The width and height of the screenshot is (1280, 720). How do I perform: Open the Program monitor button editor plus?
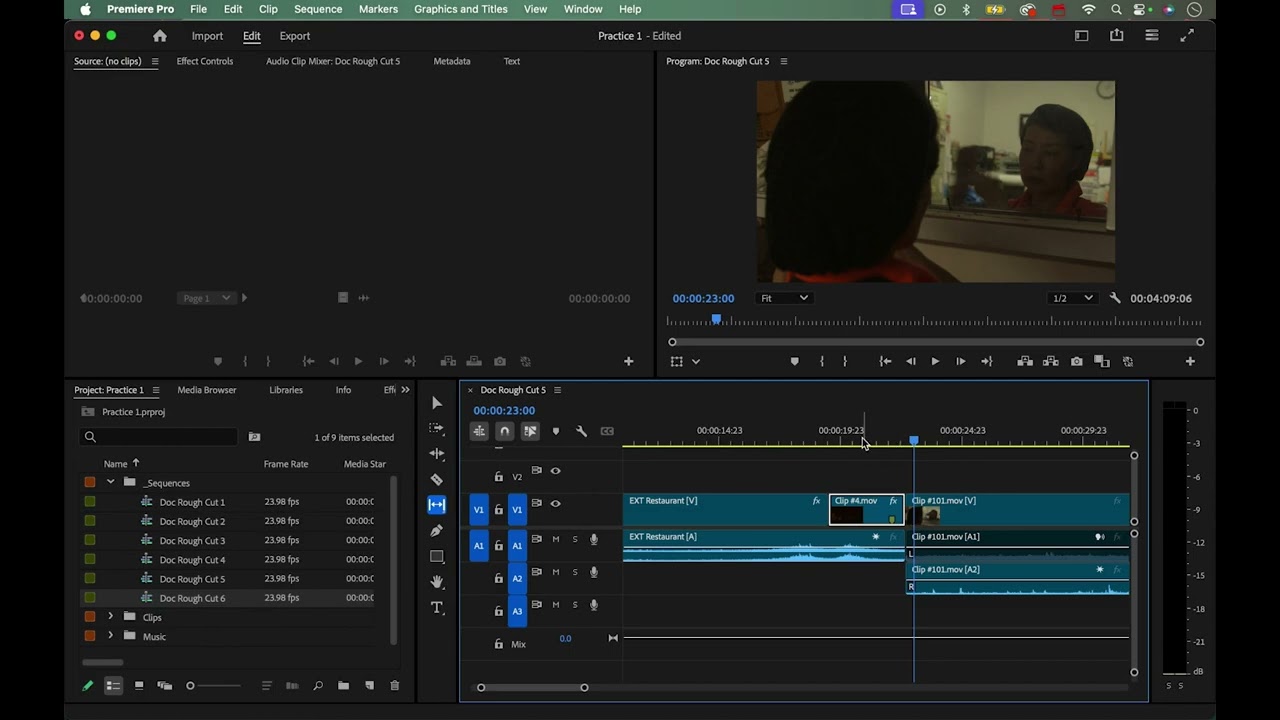(x=1190, y=361)
